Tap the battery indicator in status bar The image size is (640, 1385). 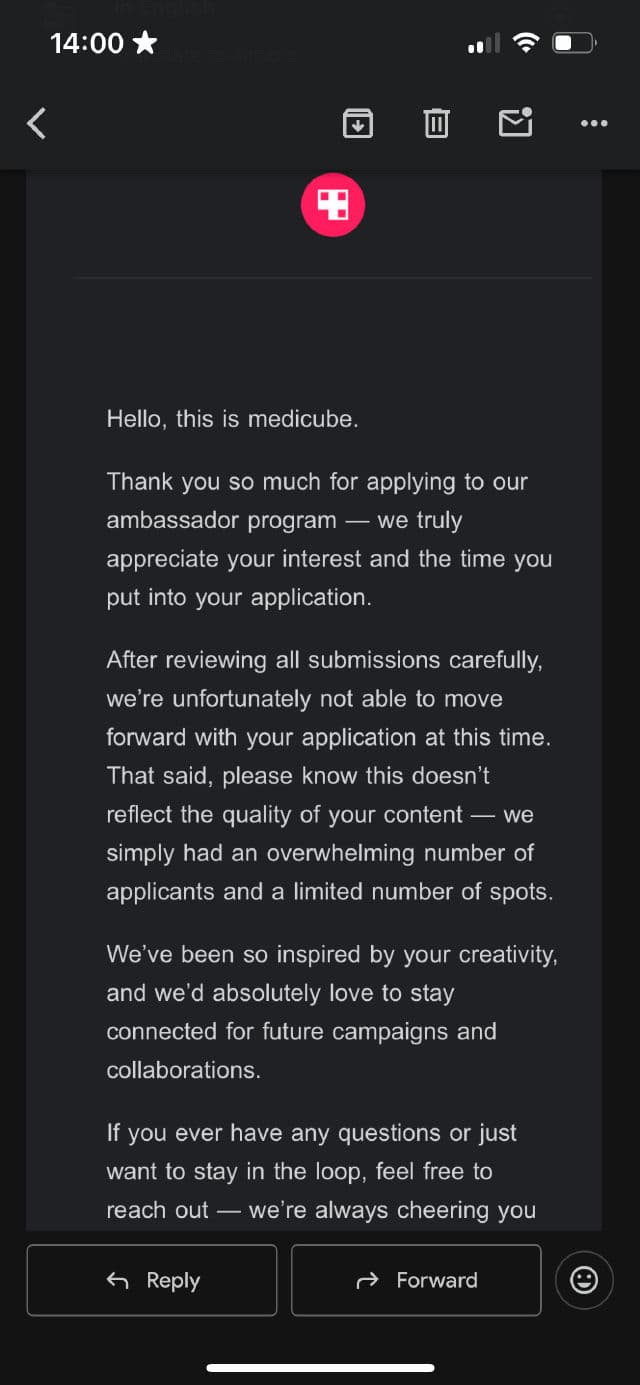[x=575, y=43]
